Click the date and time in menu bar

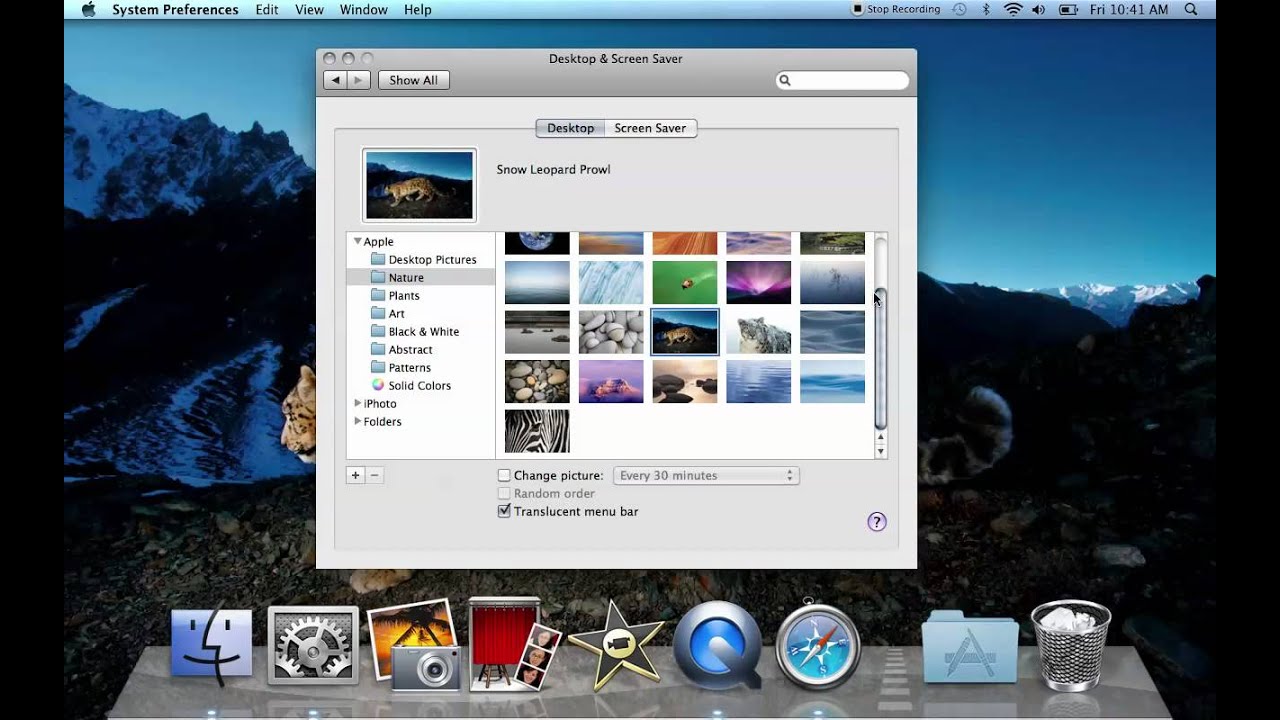(1128, 10)
